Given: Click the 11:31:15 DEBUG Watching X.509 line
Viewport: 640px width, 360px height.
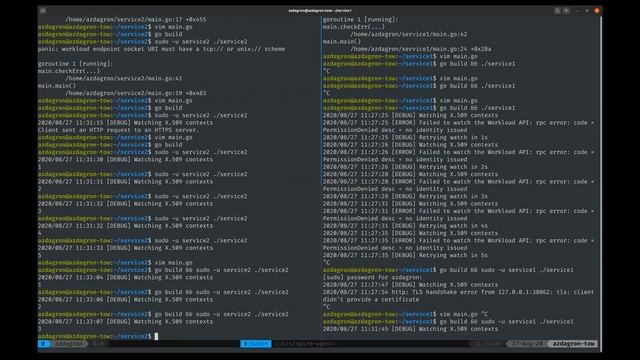Looking at the screenshot, I should tap(125, 122).
